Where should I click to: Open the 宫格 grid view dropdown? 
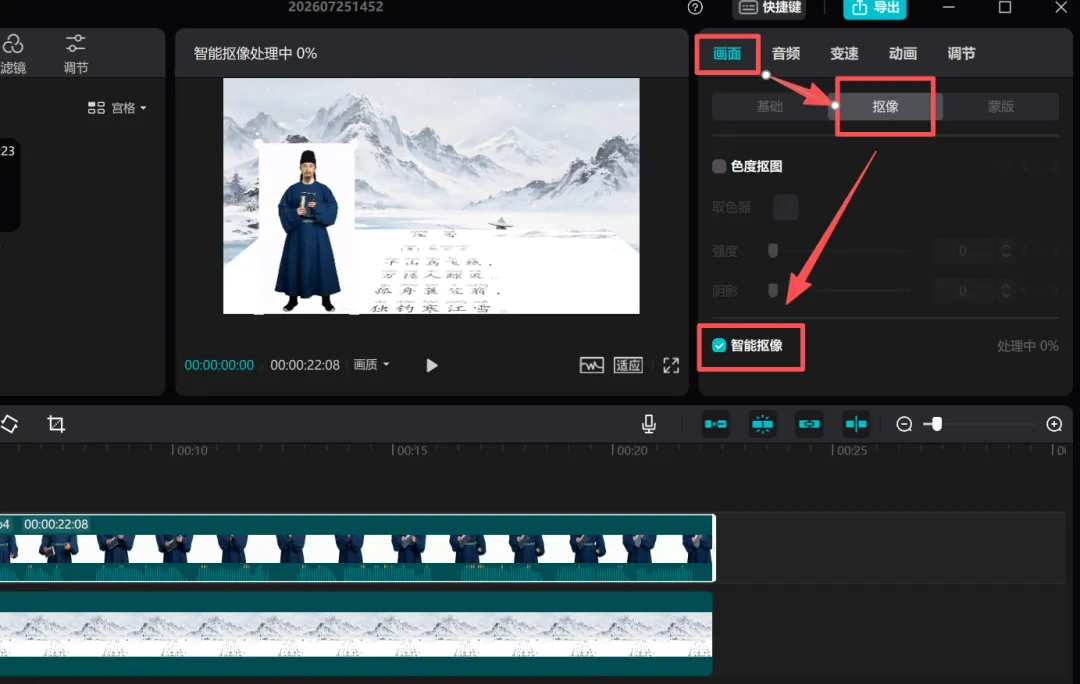tap(117, 108)
